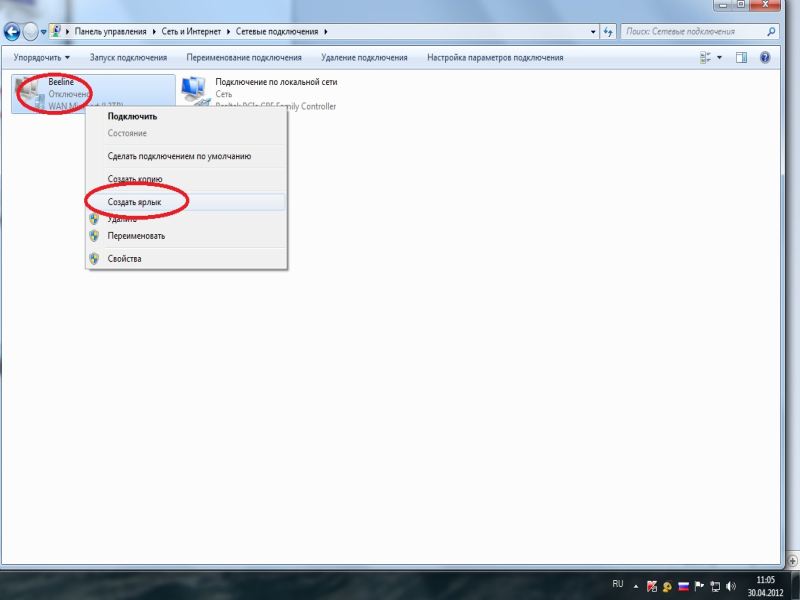Select Подключить in the context menu

click(132, 116)
